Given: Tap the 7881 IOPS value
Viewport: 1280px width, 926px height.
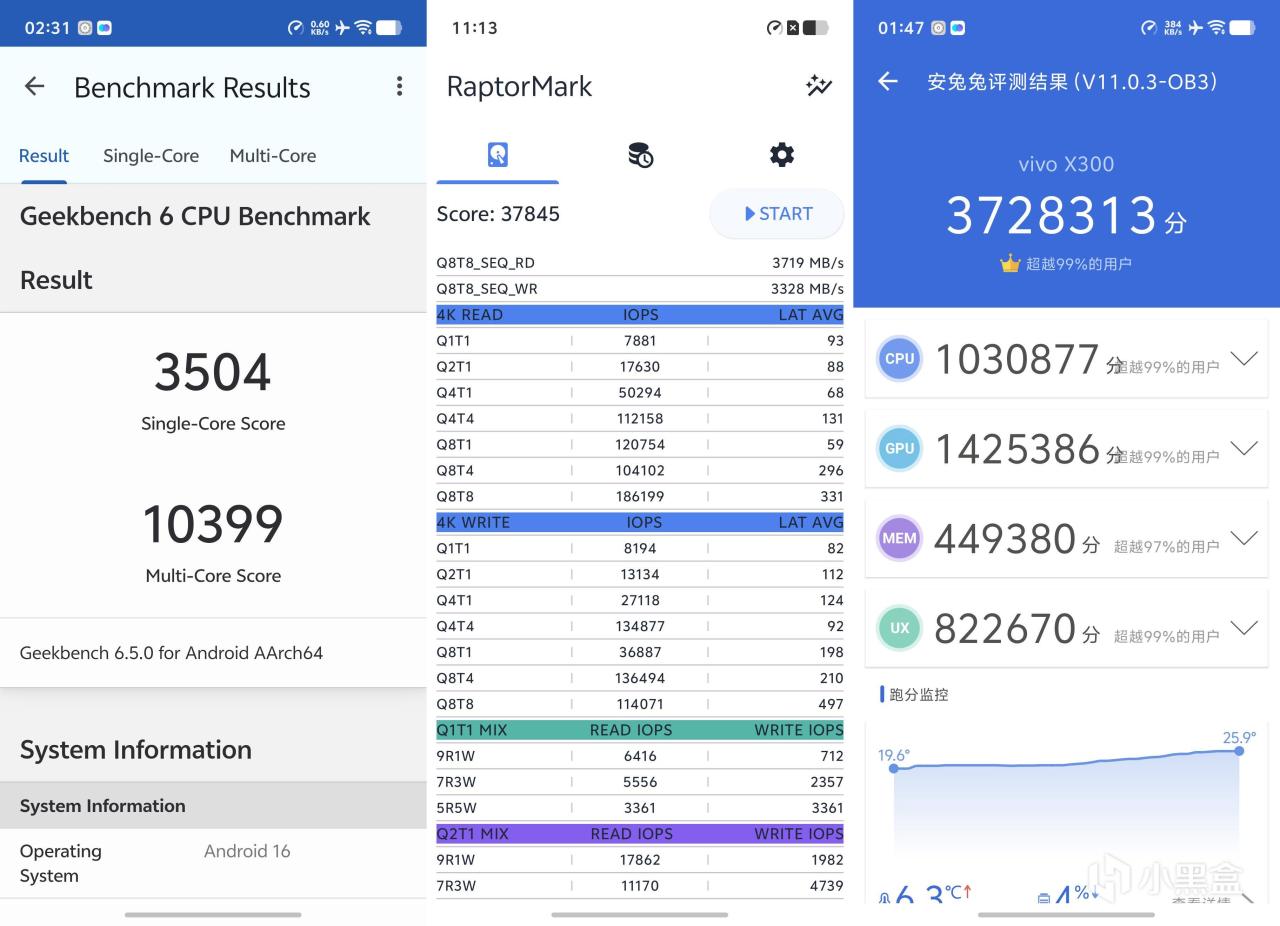Looking at the screenshot, I should (640, 341).
